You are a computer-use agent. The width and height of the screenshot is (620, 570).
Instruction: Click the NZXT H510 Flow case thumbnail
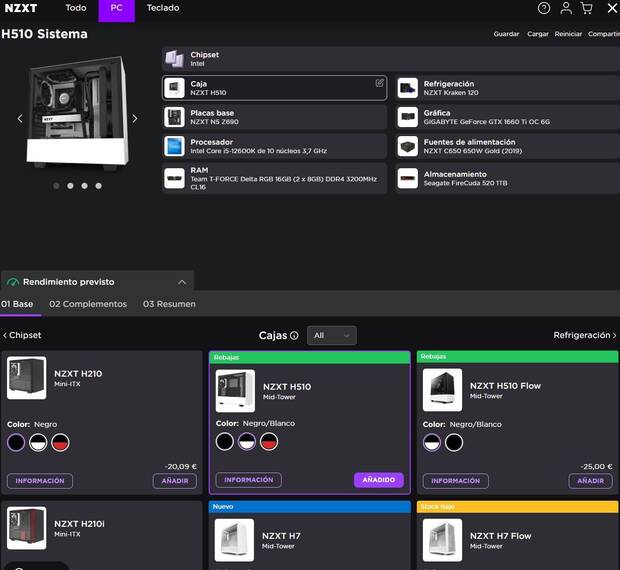pos(442,390)
